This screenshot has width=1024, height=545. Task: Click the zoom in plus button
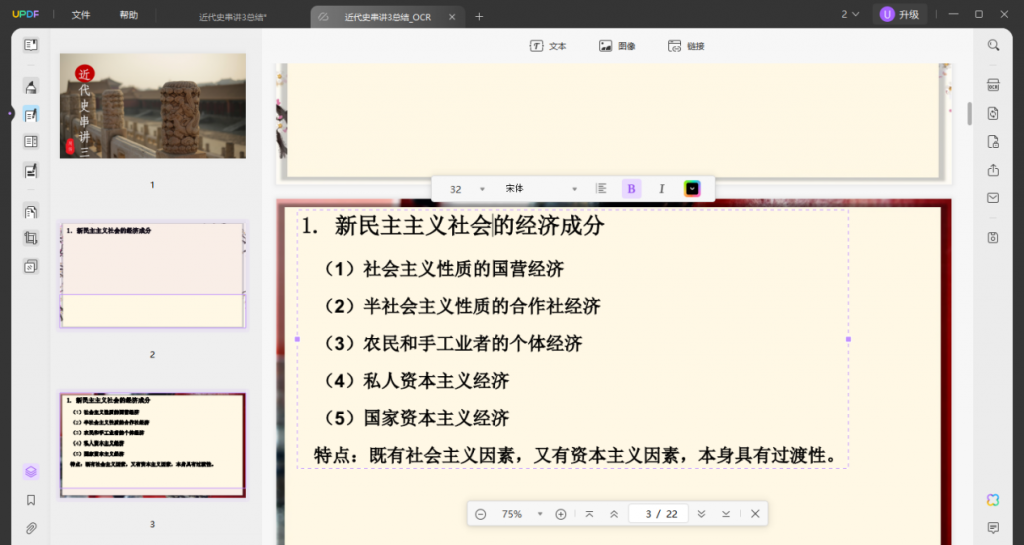tap(561, 514)
